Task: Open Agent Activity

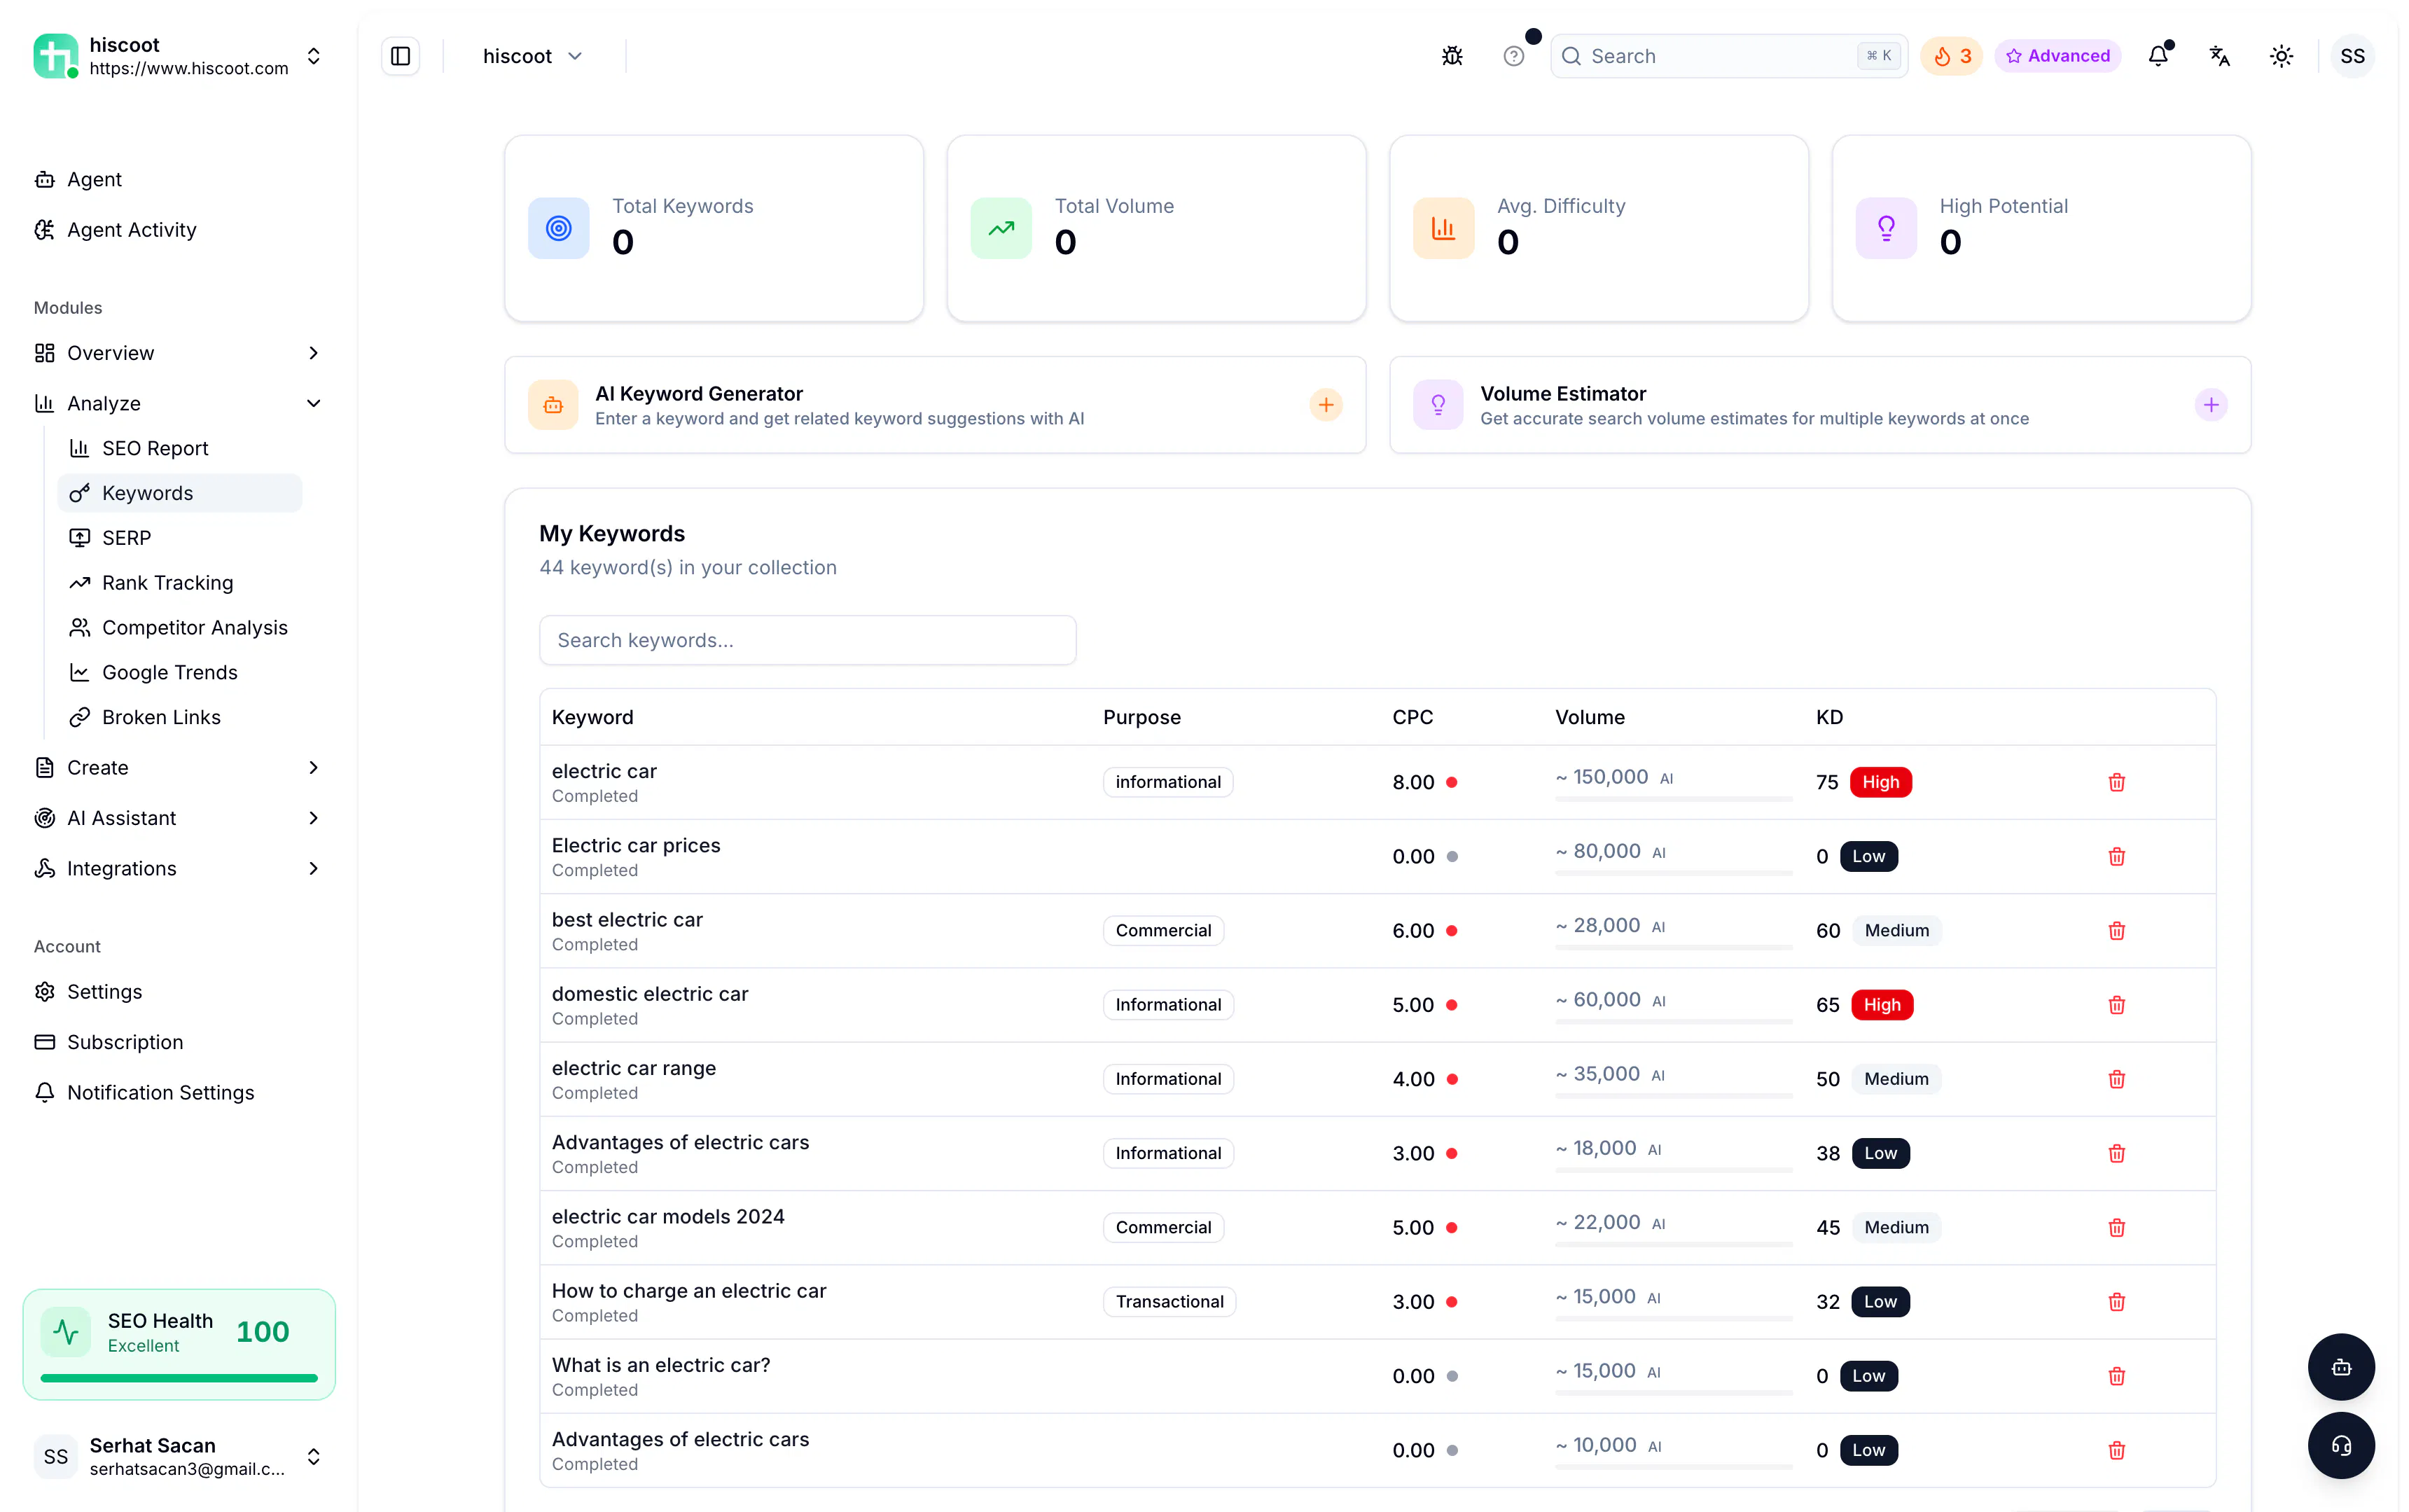Action: 179,230
